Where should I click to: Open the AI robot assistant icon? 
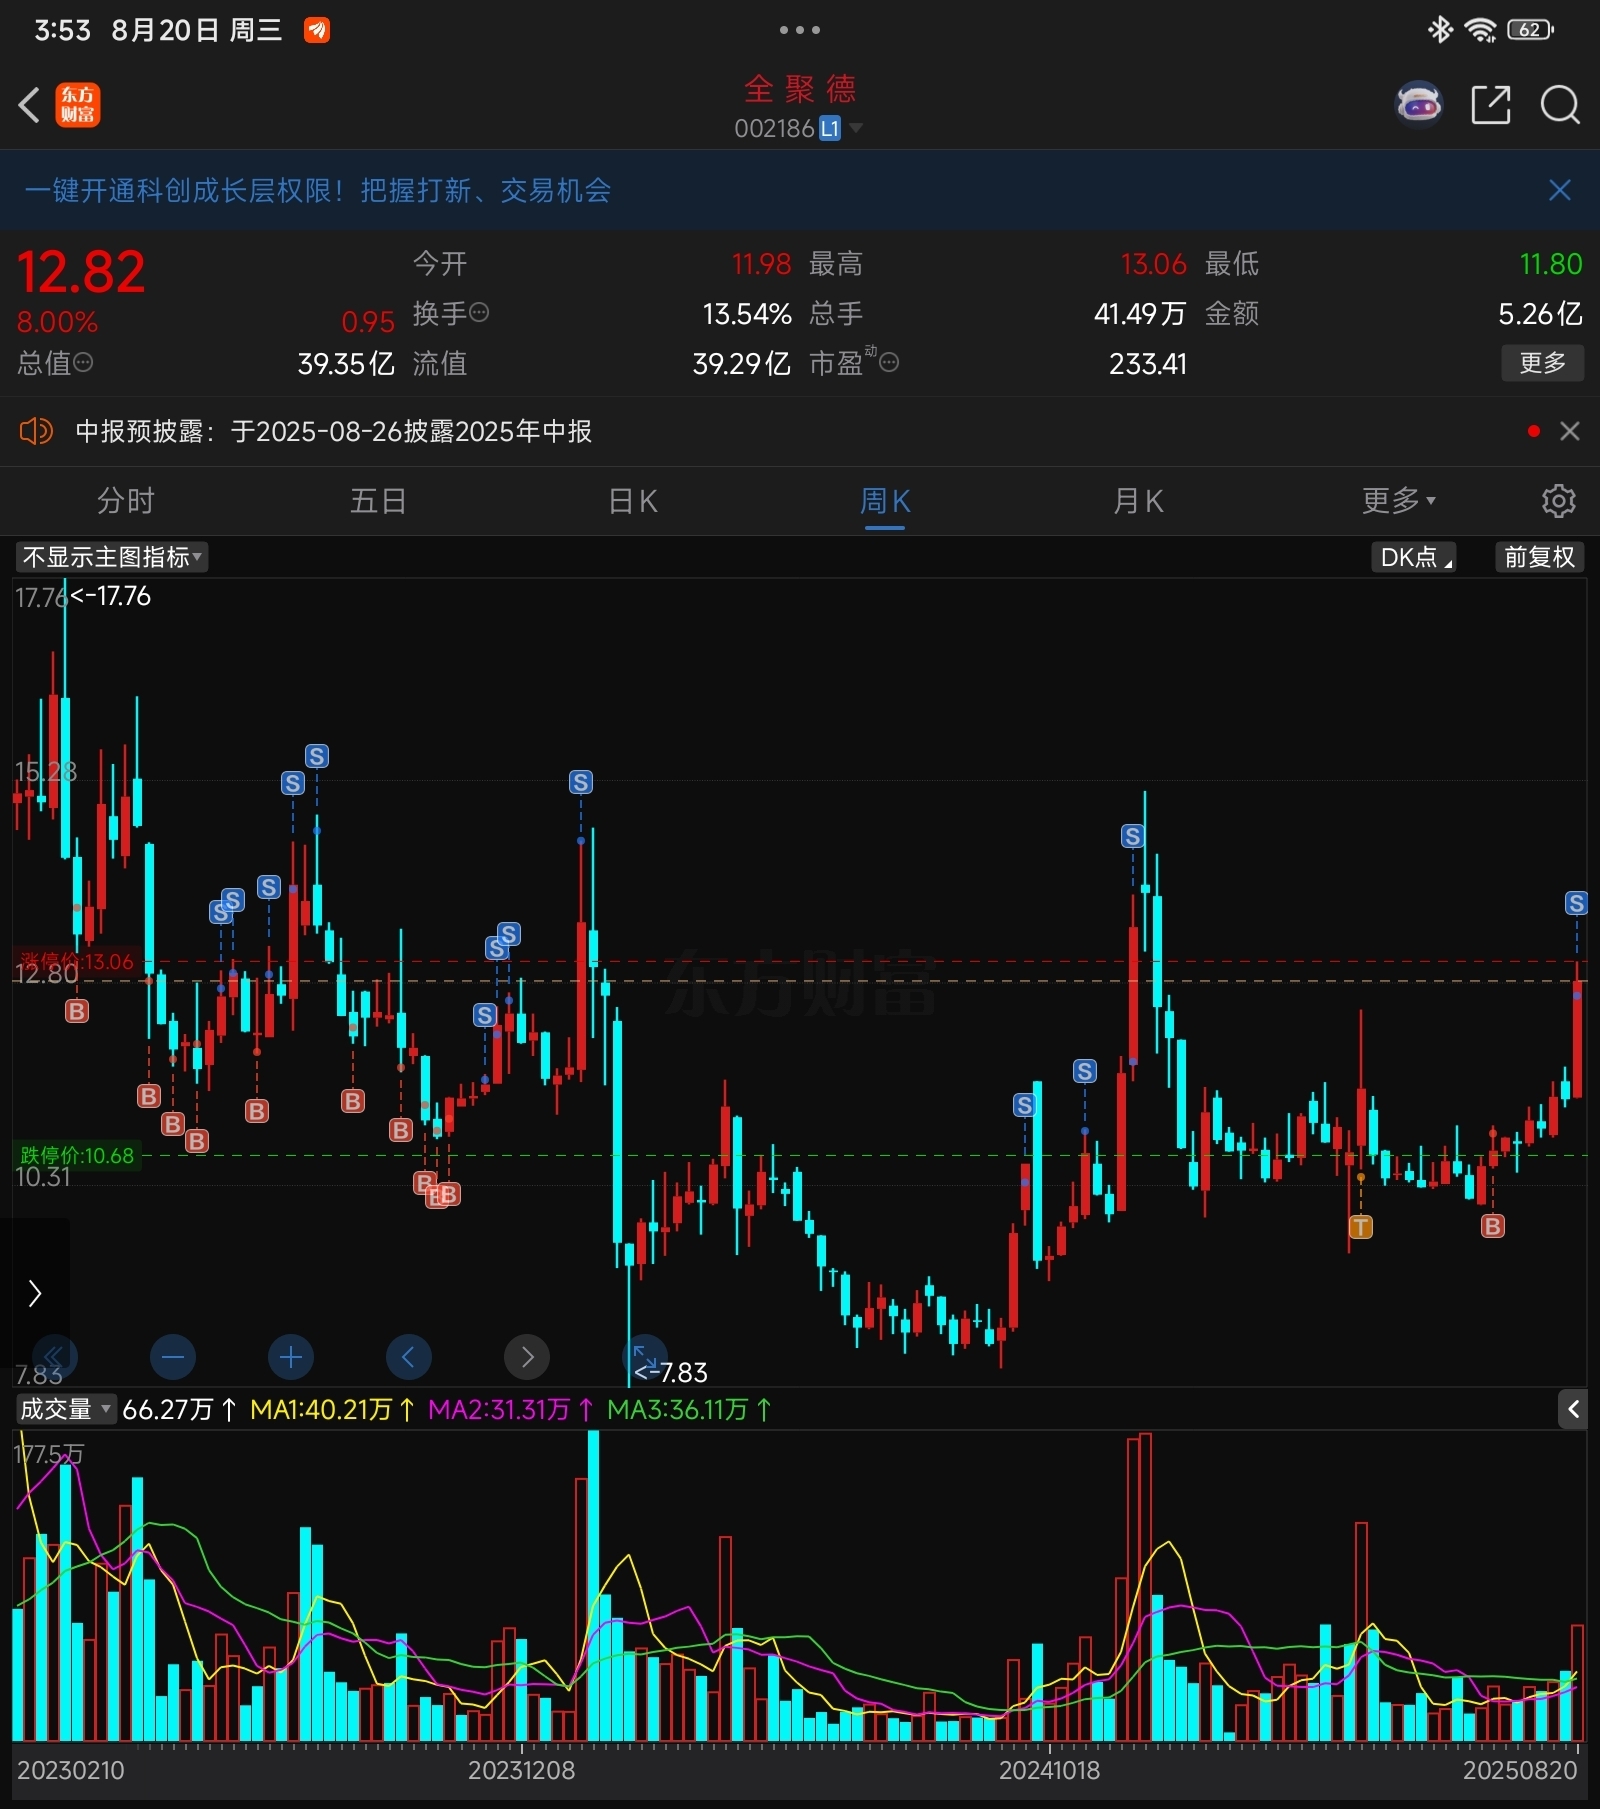[1419, 104]
